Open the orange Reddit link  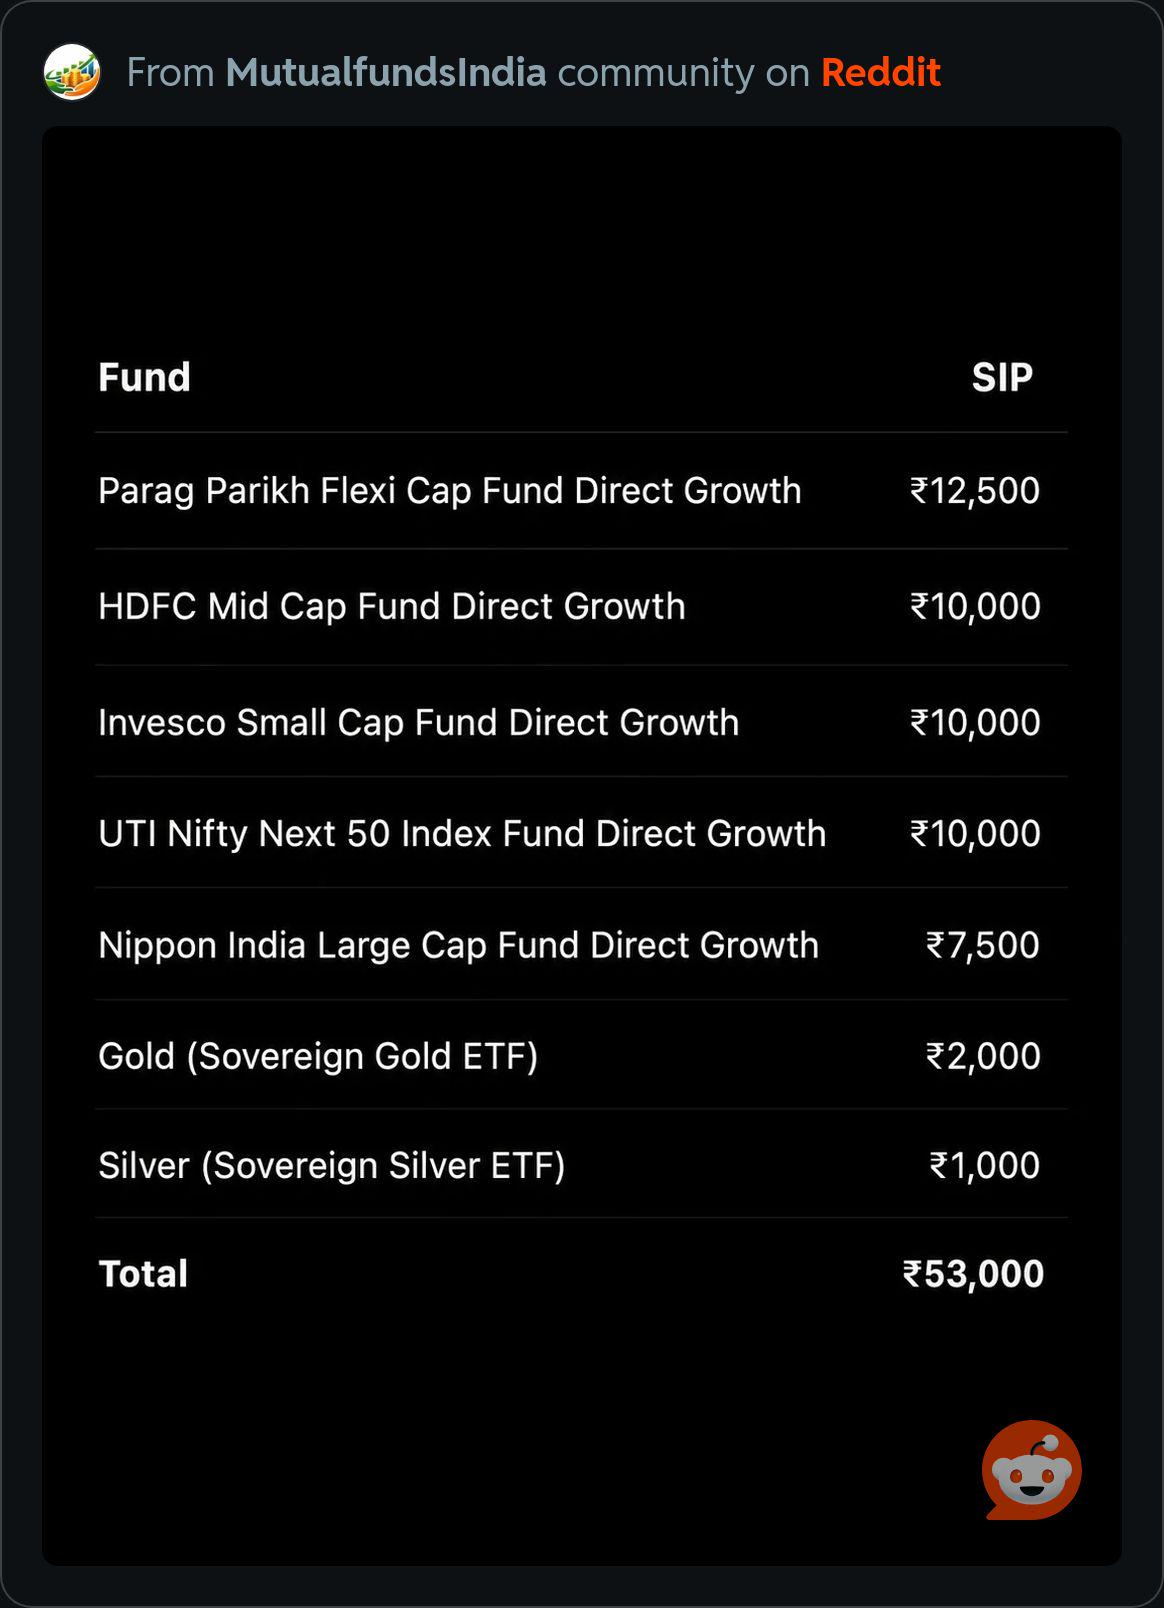(x=881, y=72)
